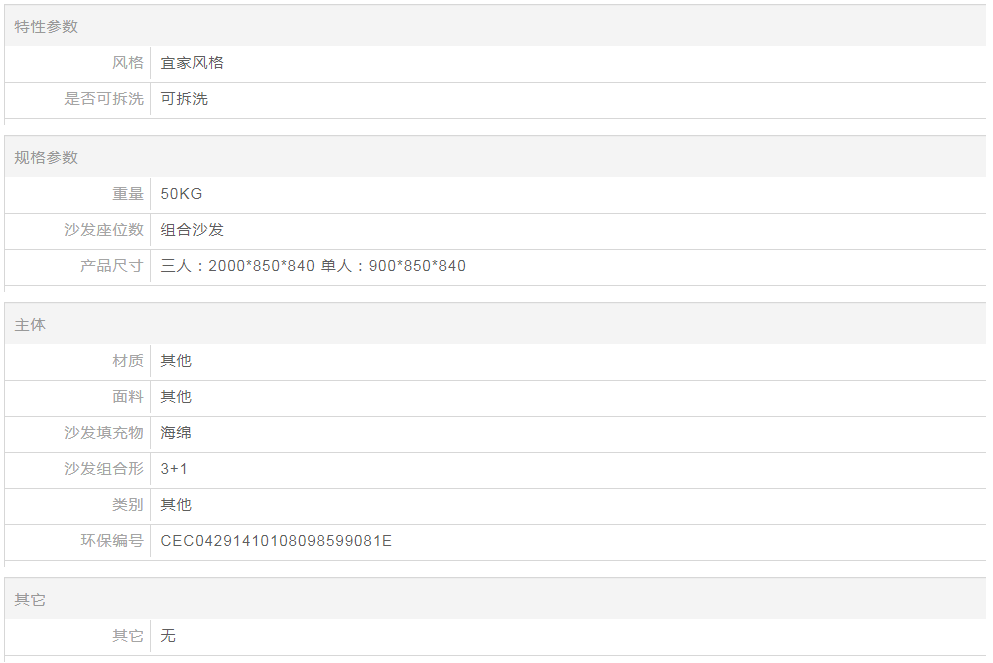This screenshot has width=993, height=663.
Task: Click the 是否可拆洗 row label
Action: (x=104, y=99)
